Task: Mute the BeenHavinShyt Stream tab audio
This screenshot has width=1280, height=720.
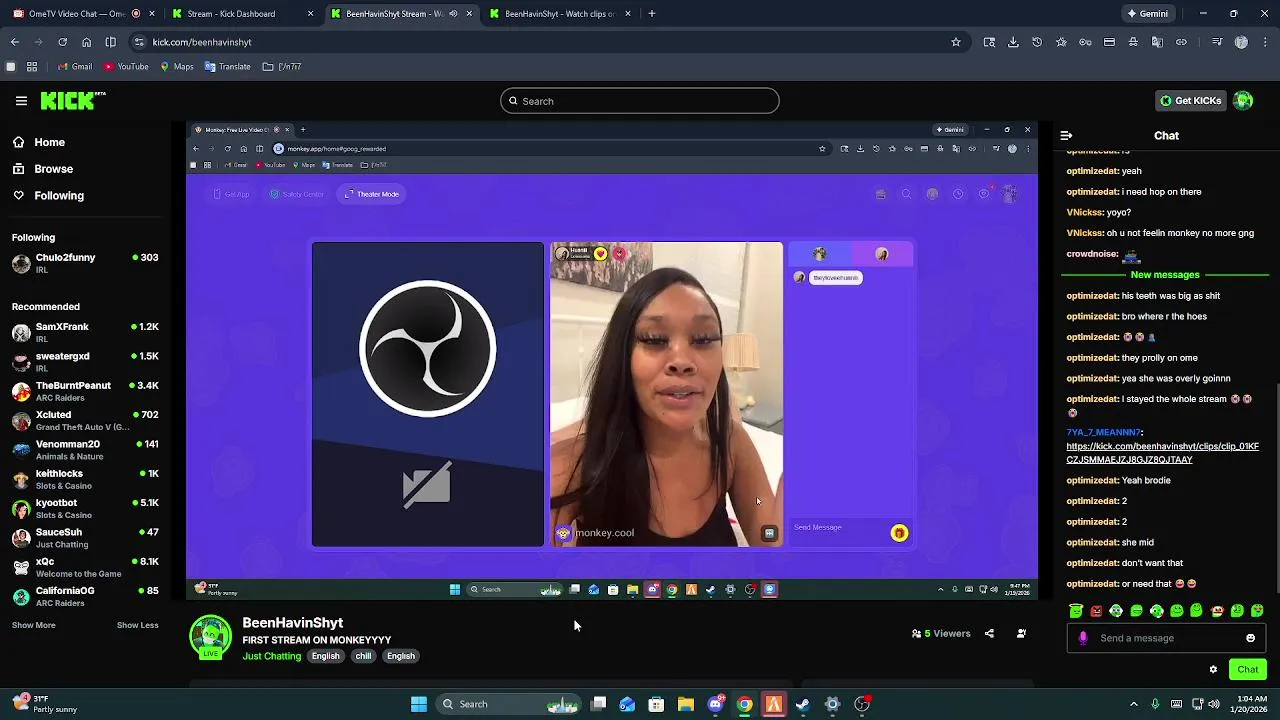Action: tap(453, 14)
